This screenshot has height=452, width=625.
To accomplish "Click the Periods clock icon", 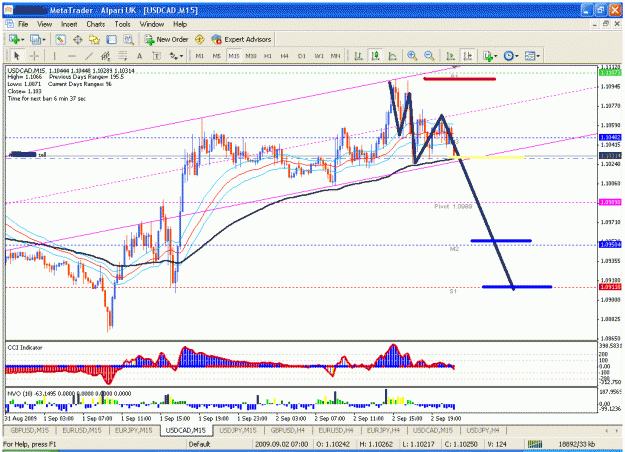I will (509, 56).
